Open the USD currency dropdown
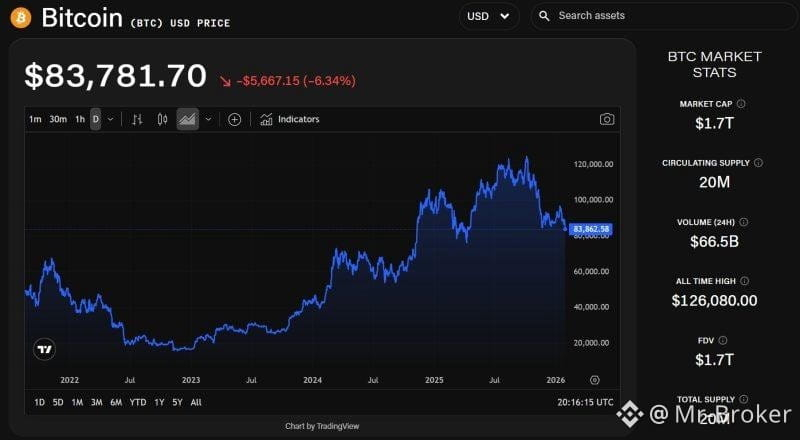 coord(489,16)
